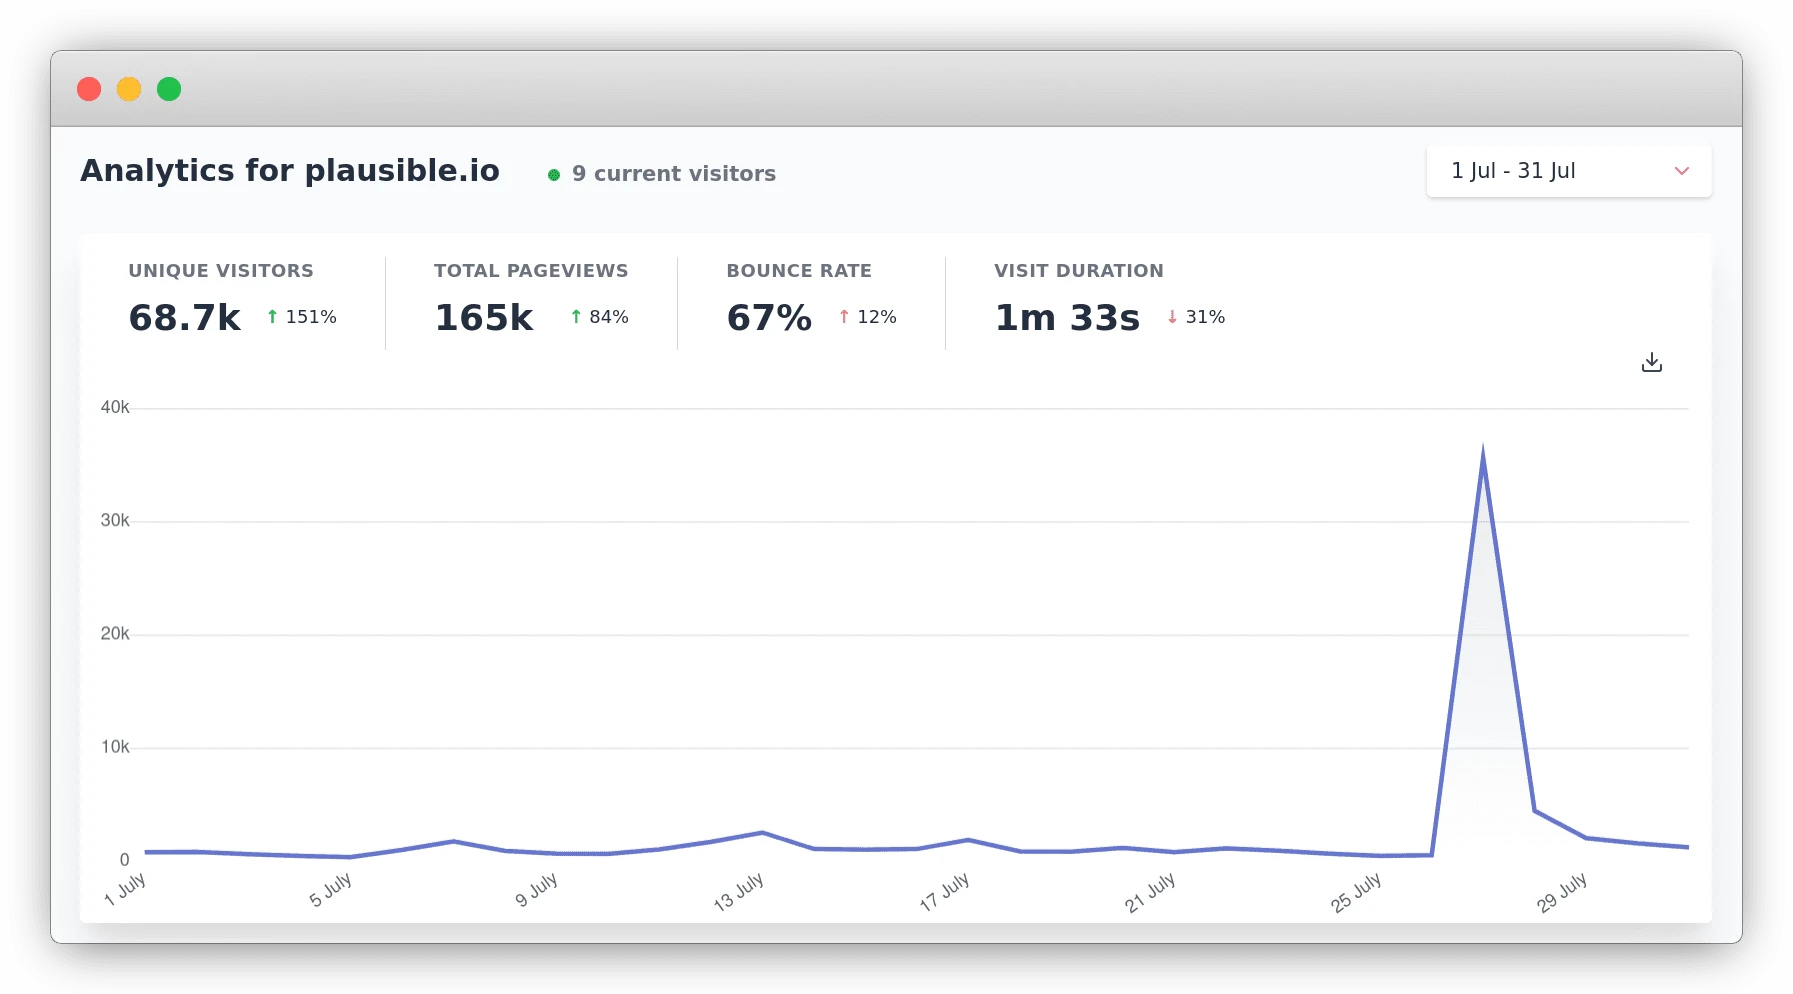
Task: Click the red down arrow beside 31%
Action: pos(1172,317)
